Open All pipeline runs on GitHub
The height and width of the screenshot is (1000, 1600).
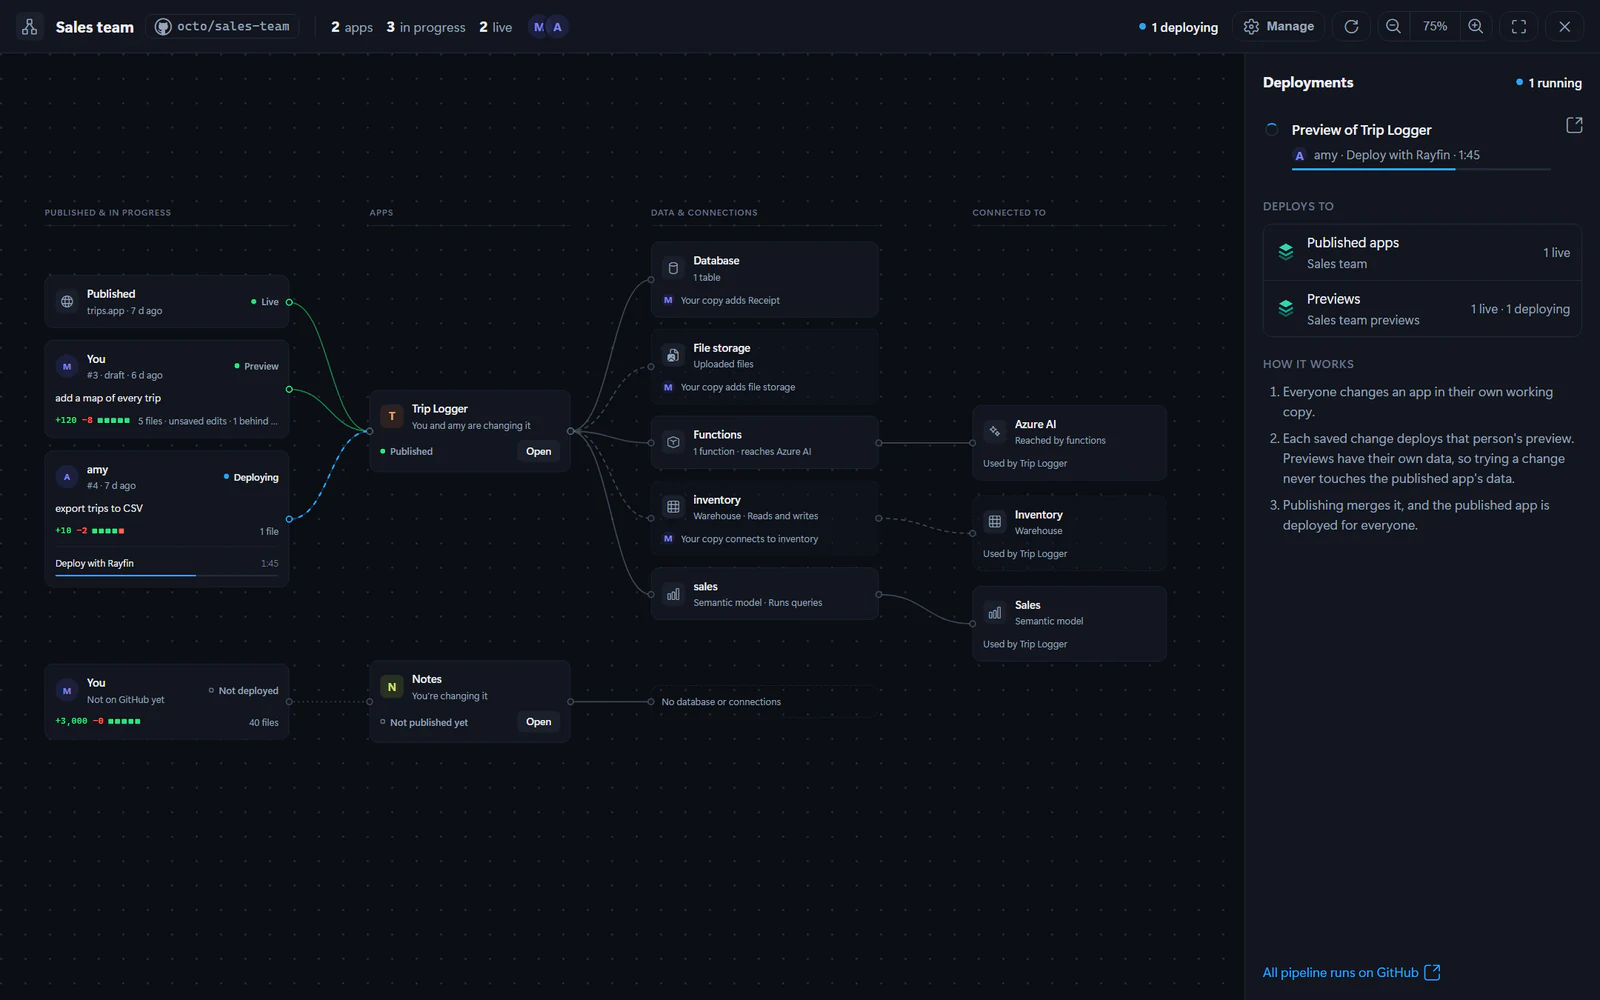pos(1351,972)
